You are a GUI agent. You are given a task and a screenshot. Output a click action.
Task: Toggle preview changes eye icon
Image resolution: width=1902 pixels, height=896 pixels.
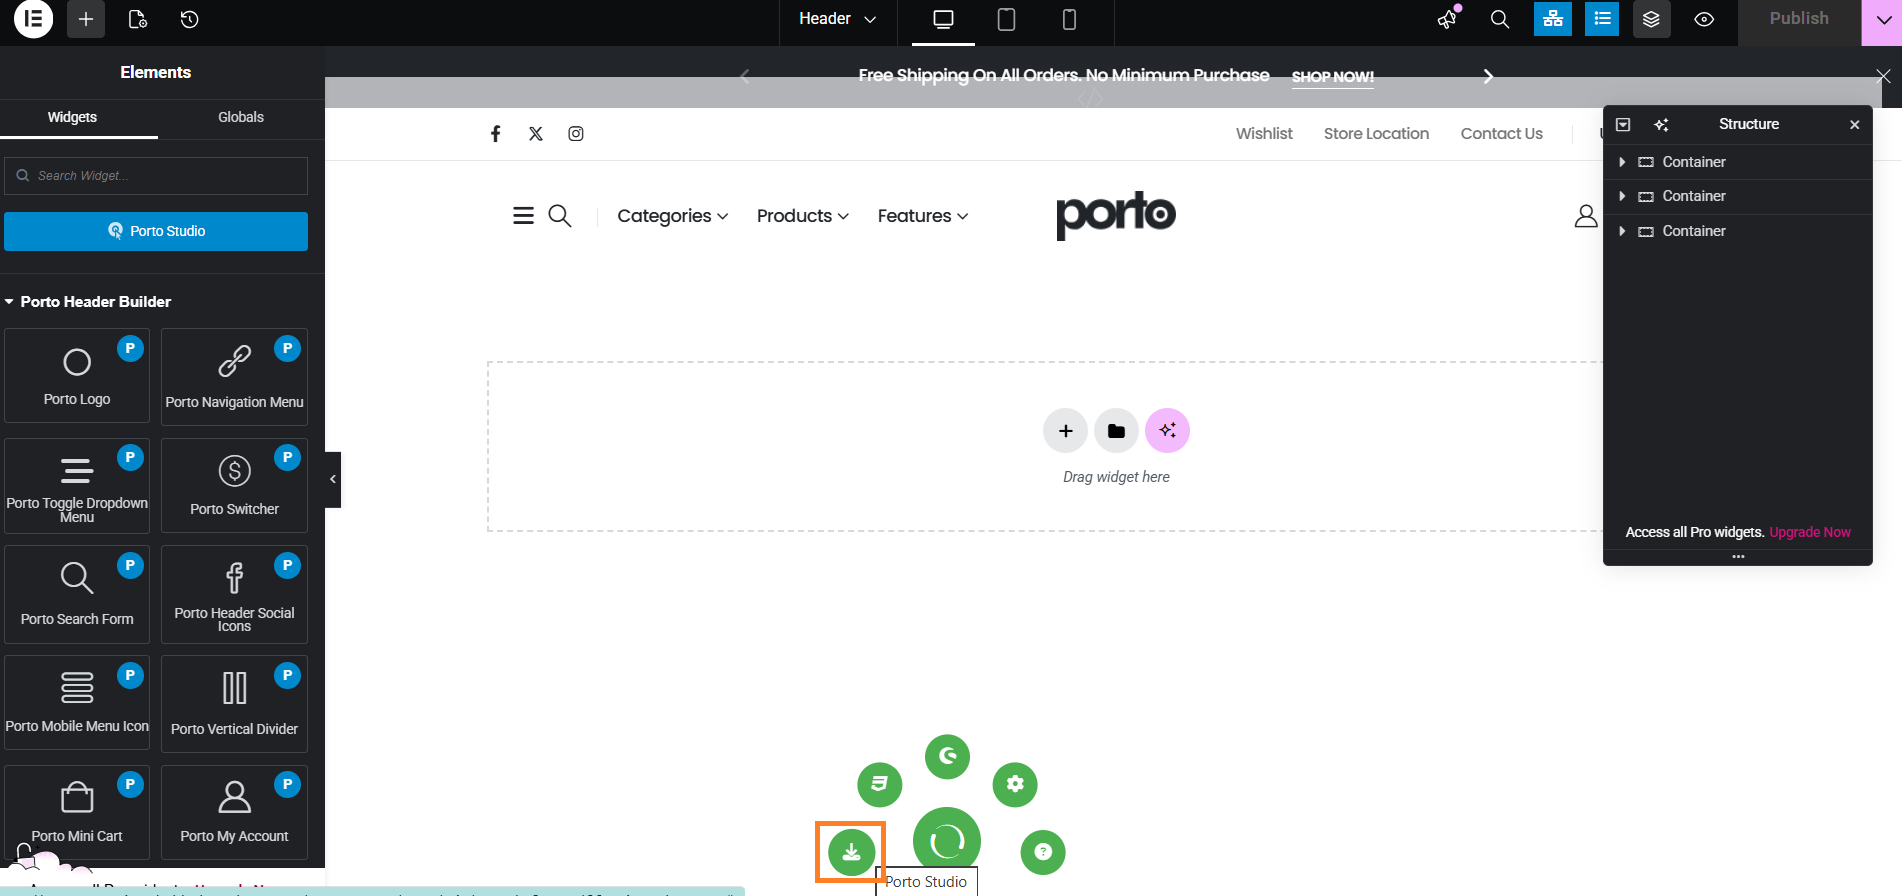[1704, 19]
